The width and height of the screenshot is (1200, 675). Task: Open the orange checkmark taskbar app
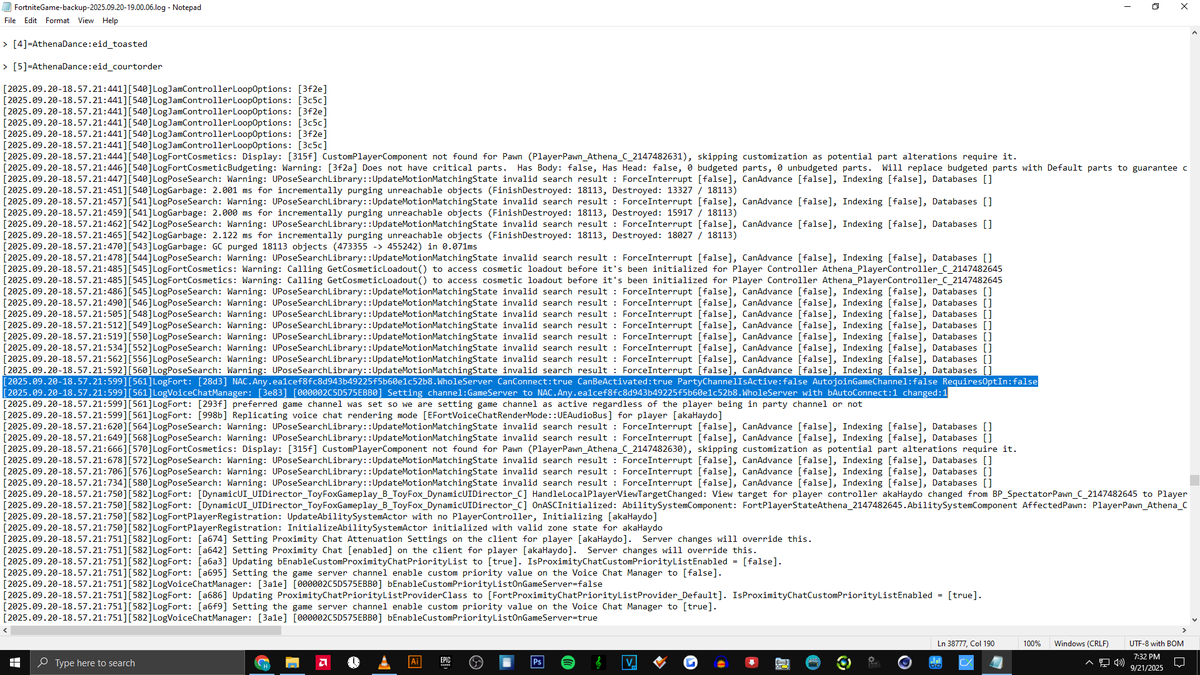[659, 662]
